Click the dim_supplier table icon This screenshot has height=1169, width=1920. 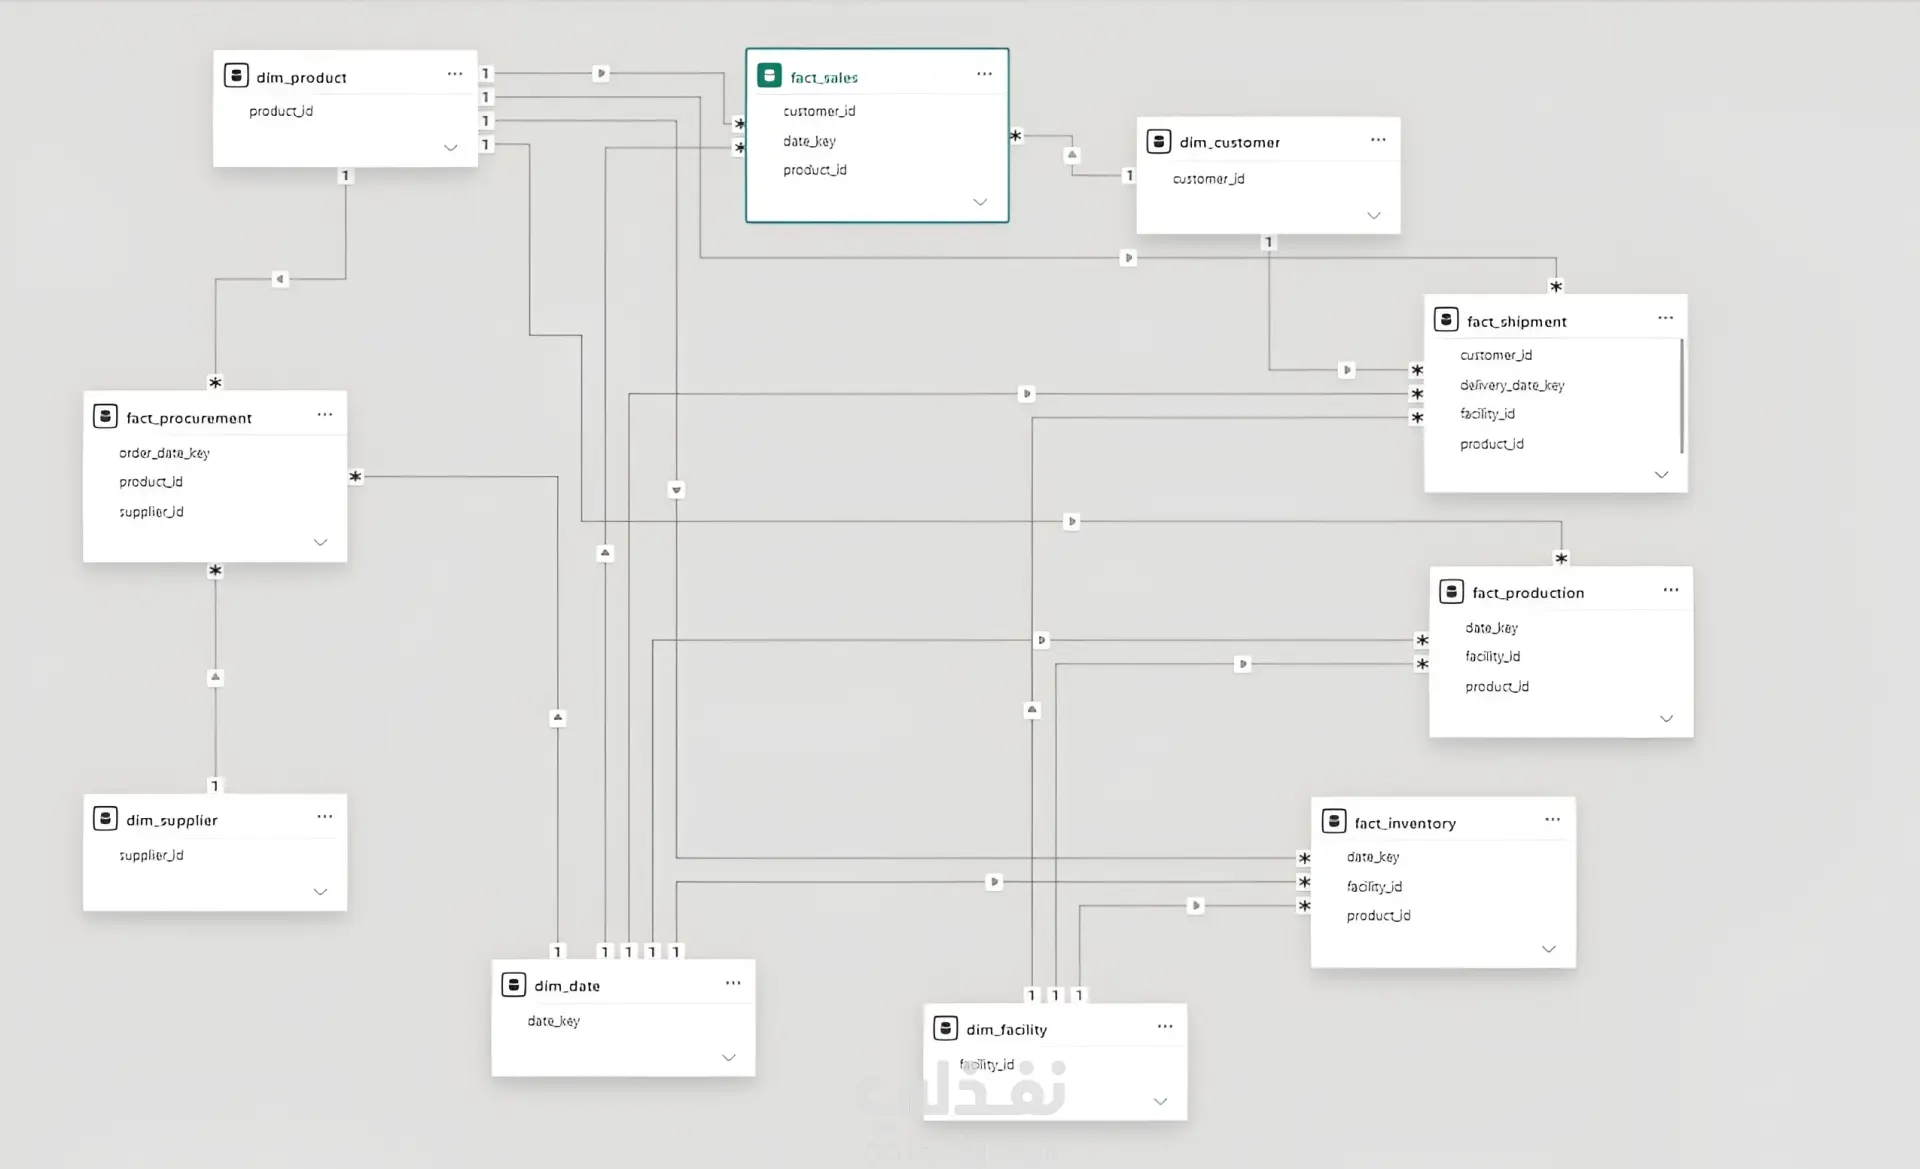(105, 819)
